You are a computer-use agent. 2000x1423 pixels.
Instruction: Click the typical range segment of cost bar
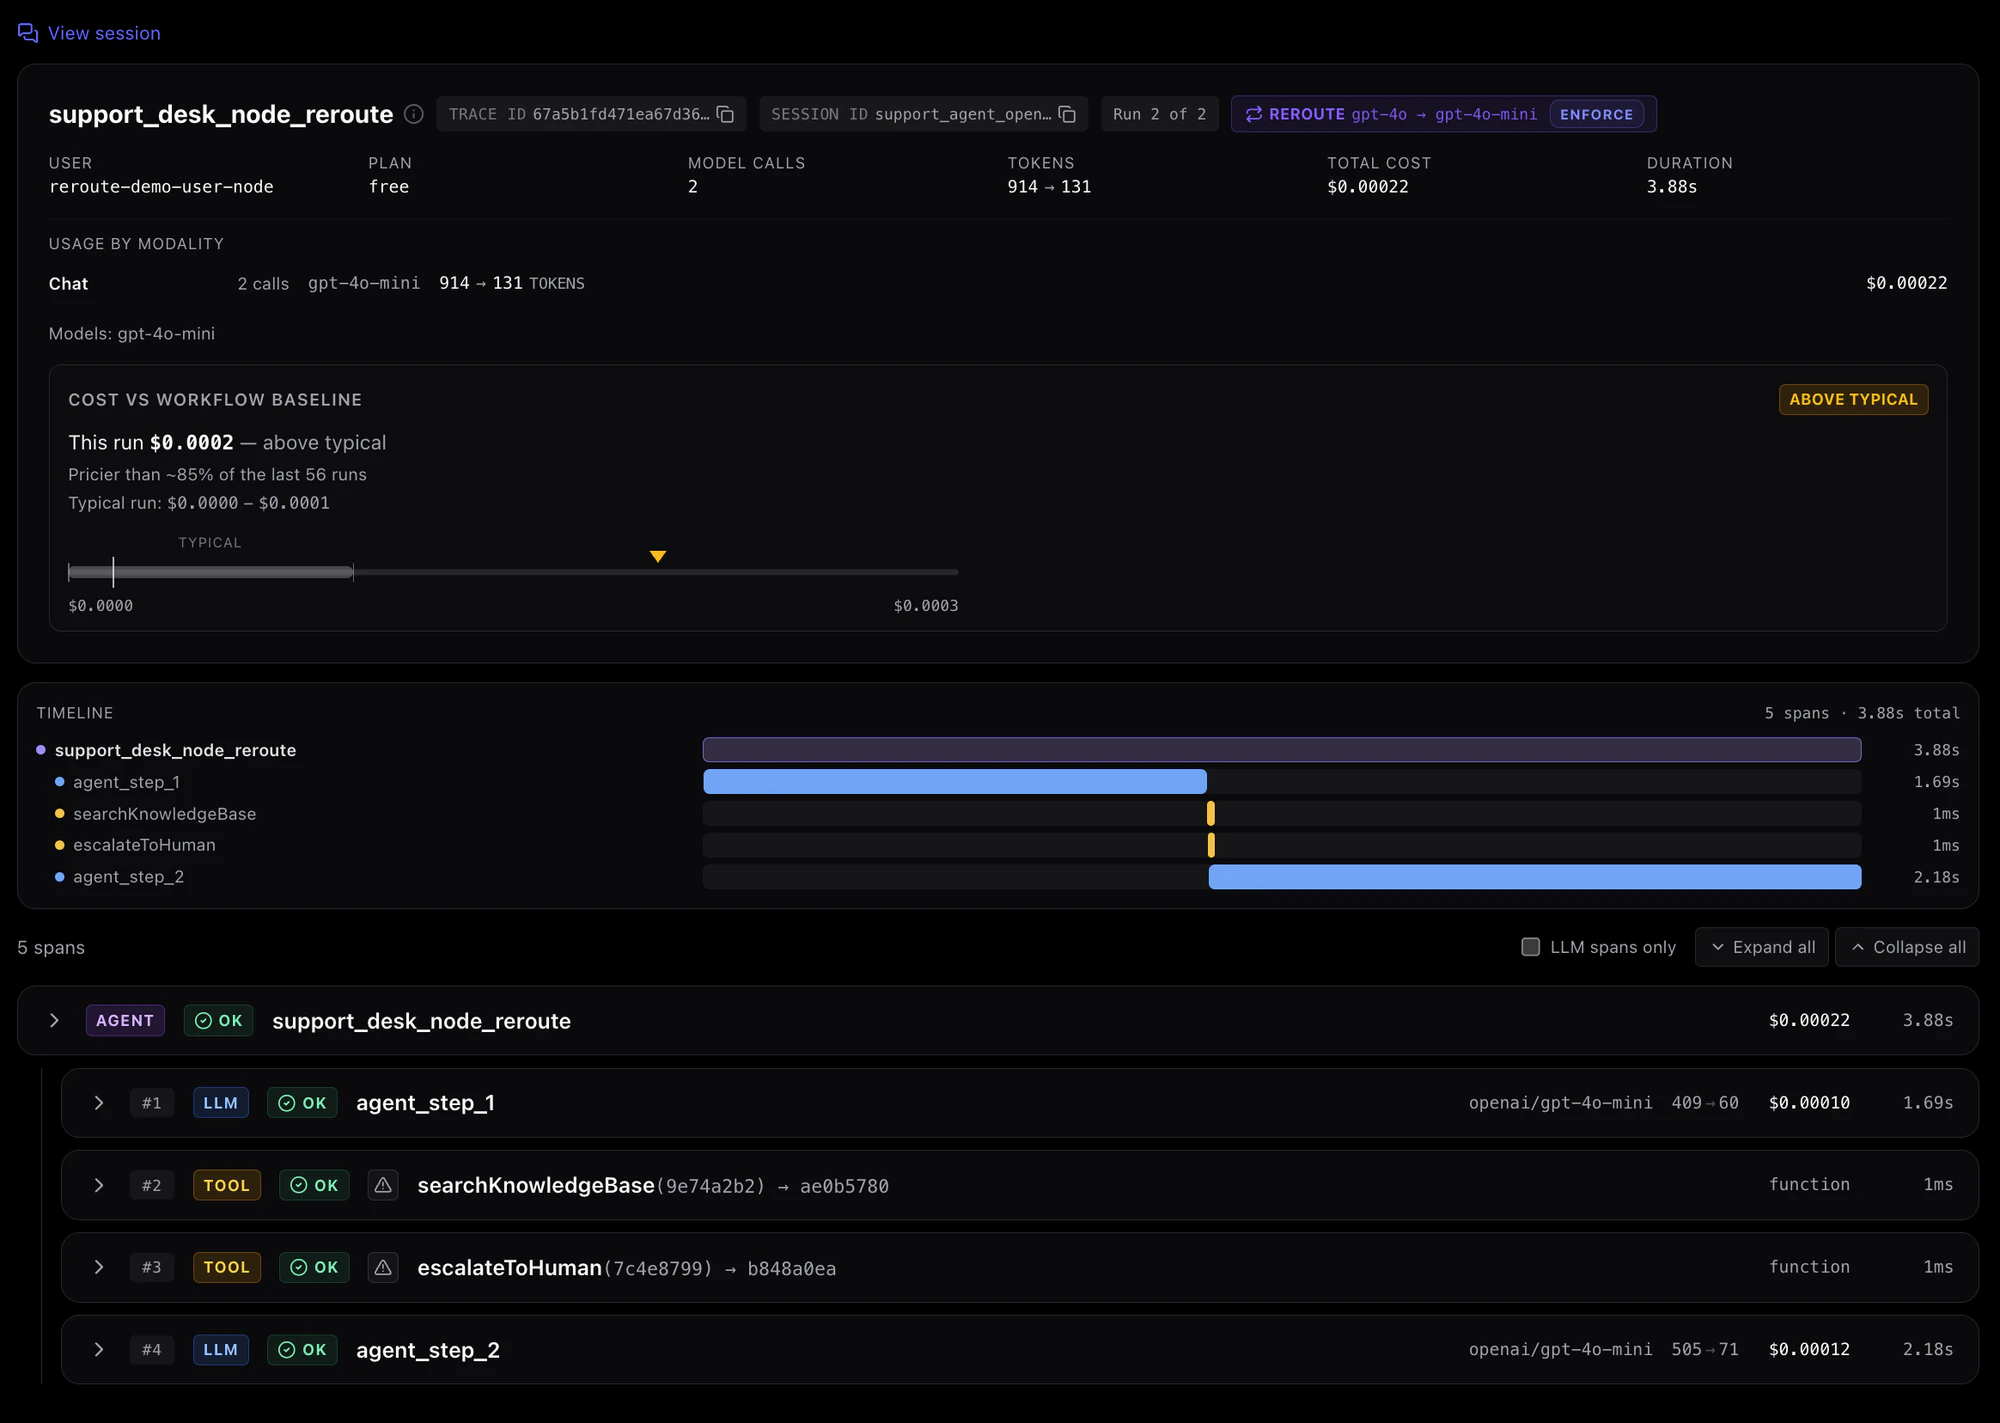(211, 572)
